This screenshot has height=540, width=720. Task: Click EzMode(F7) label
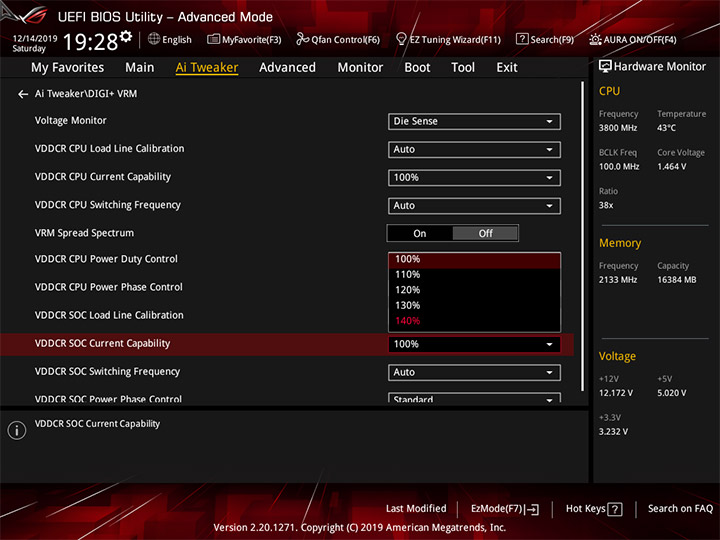[497, 509]
